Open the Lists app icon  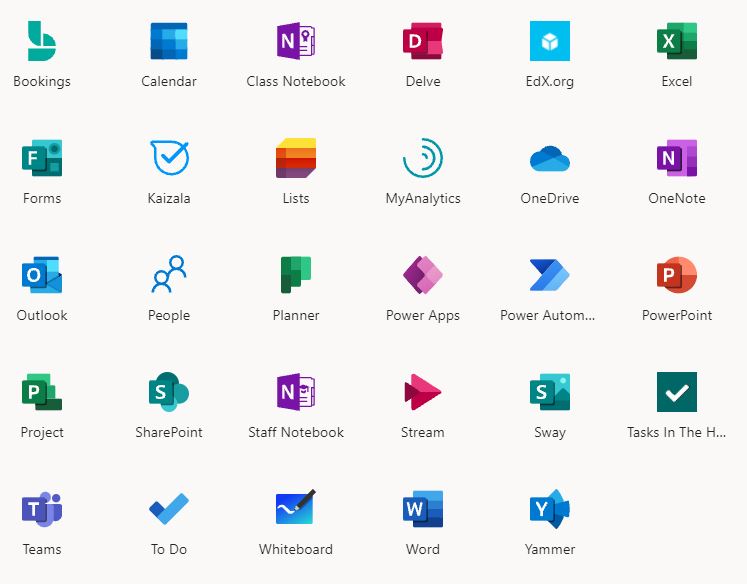coord(296,158)
